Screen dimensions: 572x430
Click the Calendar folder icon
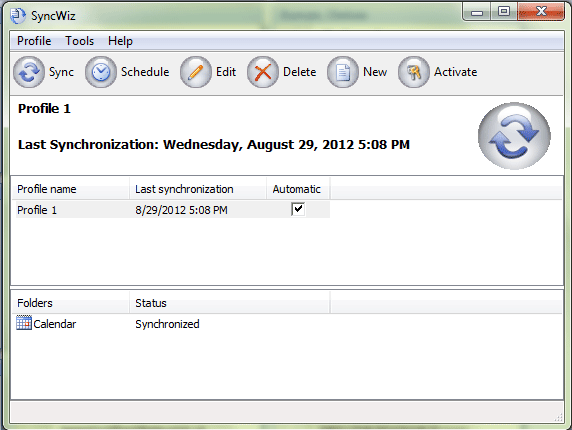coord(24,323)
